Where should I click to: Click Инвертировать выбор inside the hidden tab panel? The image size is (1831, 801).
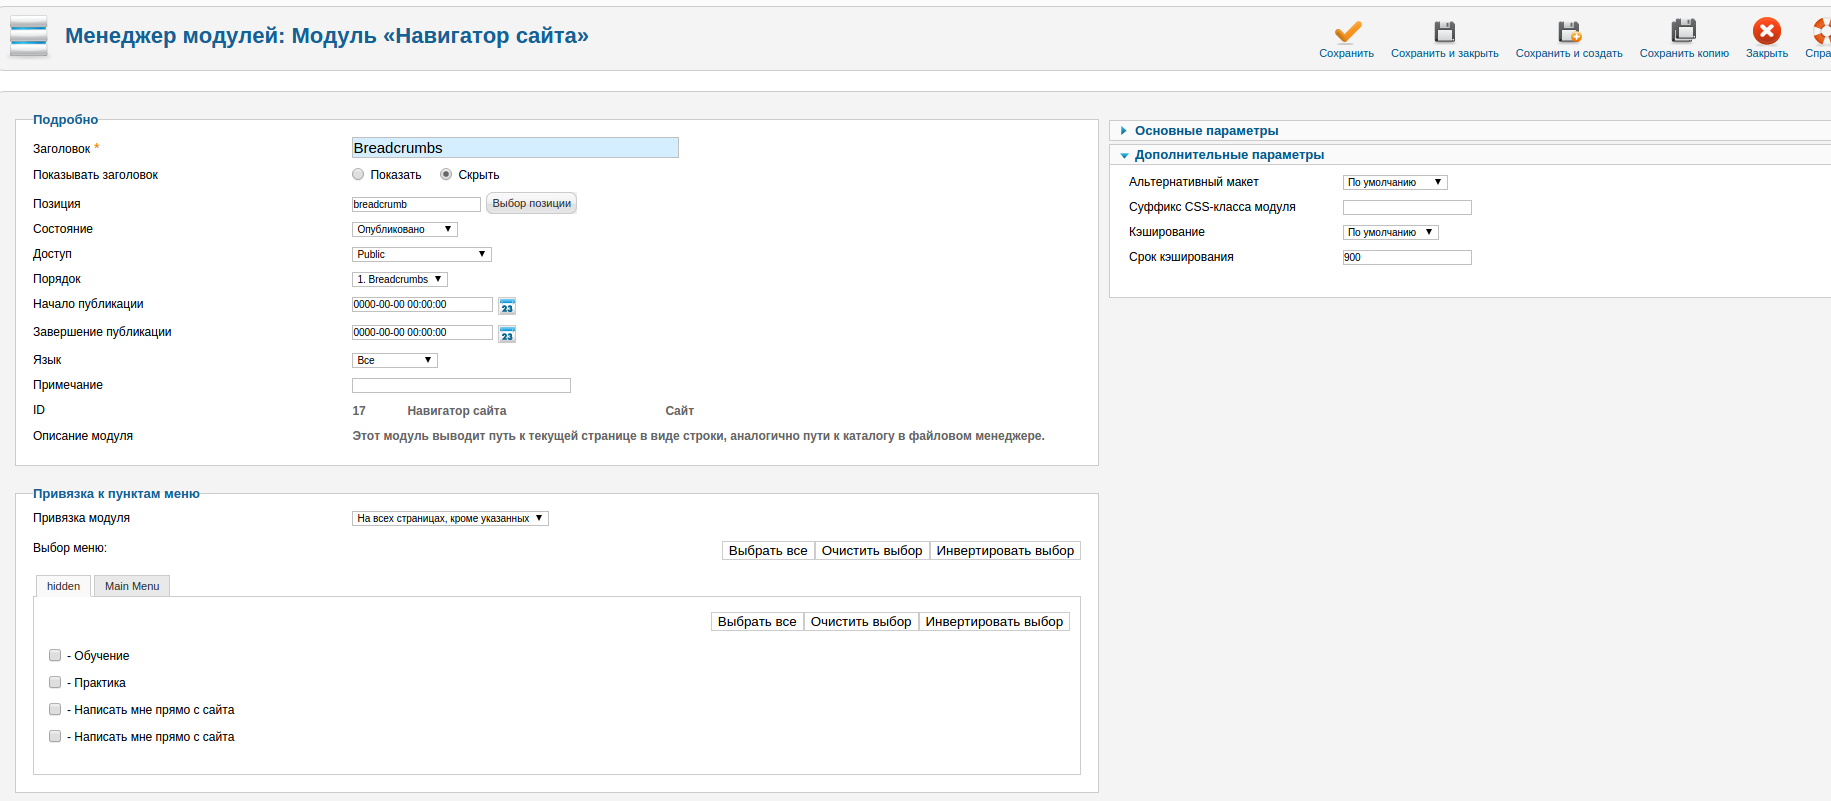point(994,622)
